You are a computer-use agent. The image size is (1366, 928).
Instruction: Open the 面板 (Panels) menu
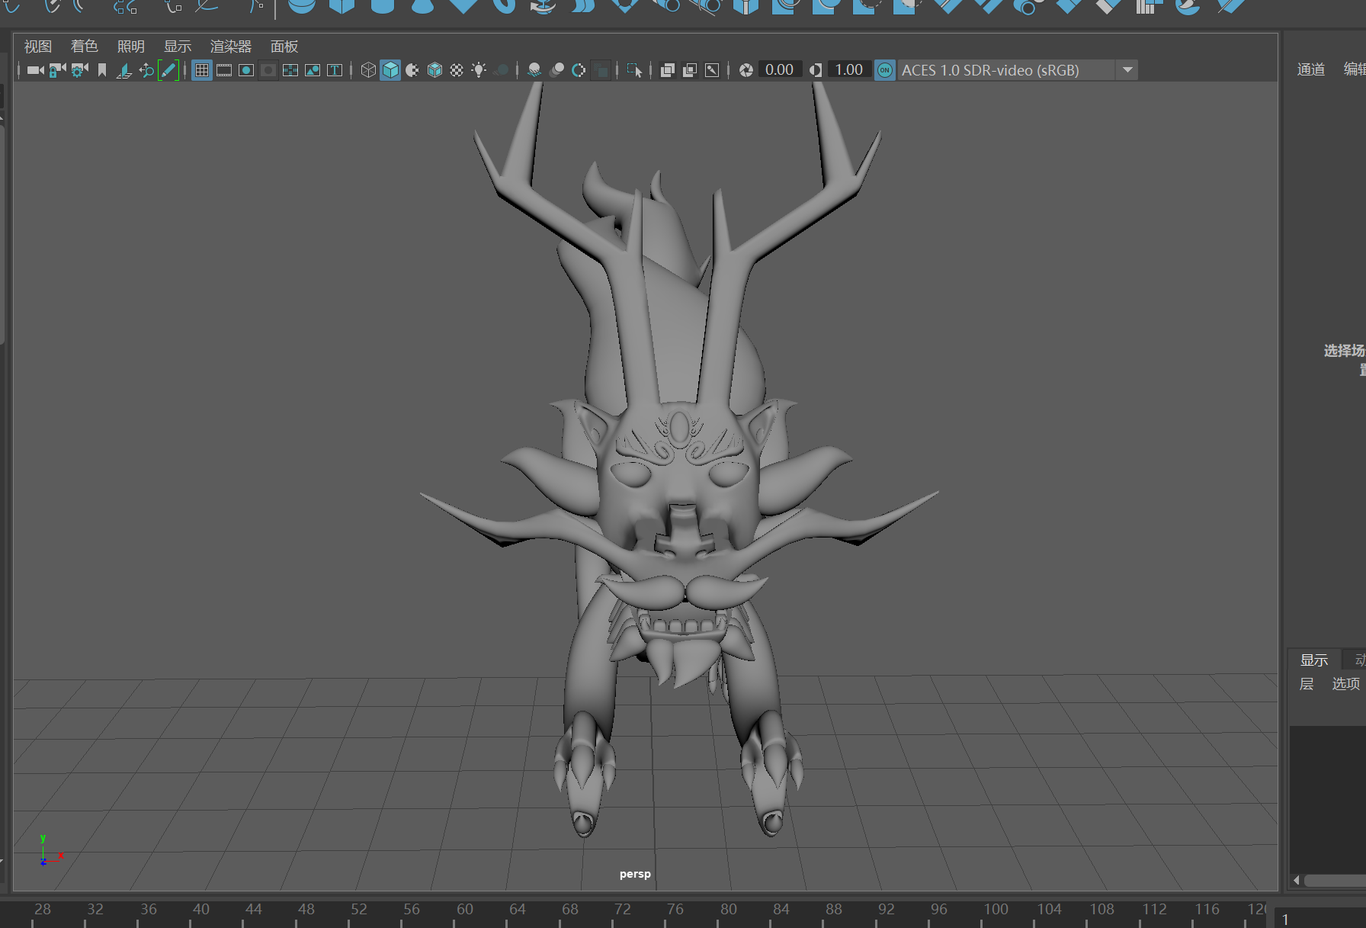click(284, 46)
